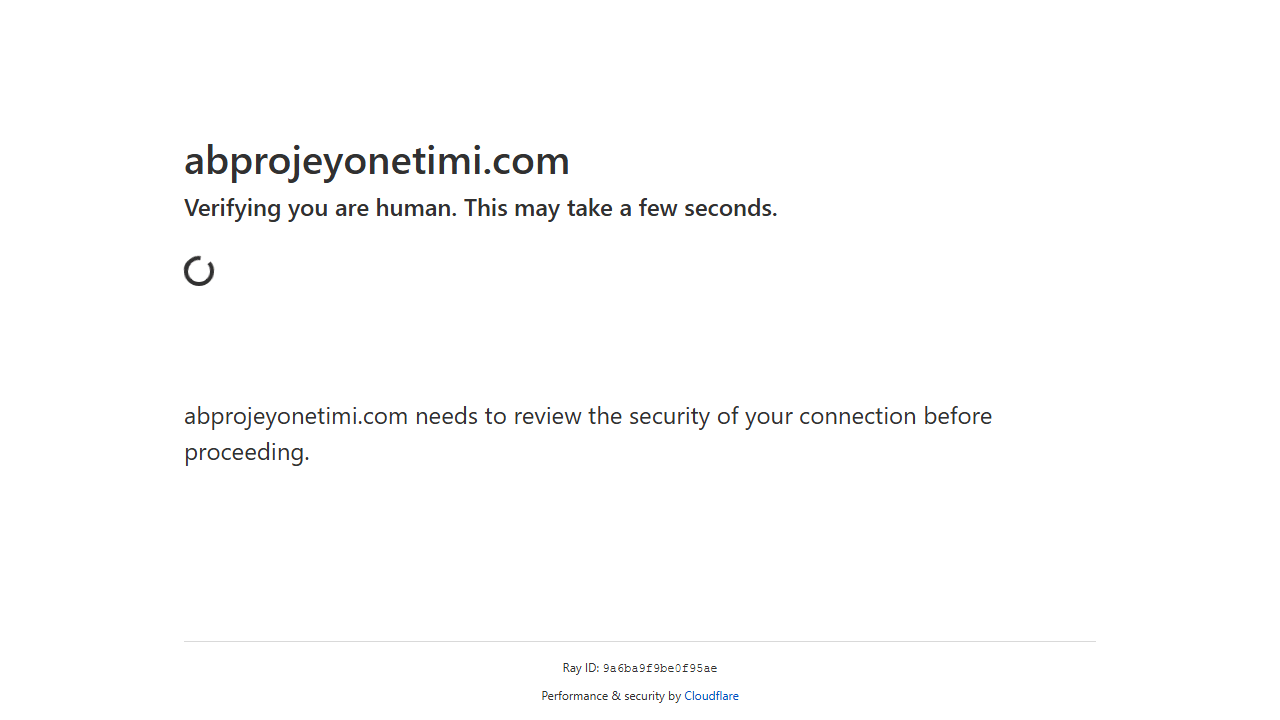Click the word "Verifying" in the subheading
Viewport: 1280px width, 720px height.
[232, 209]
